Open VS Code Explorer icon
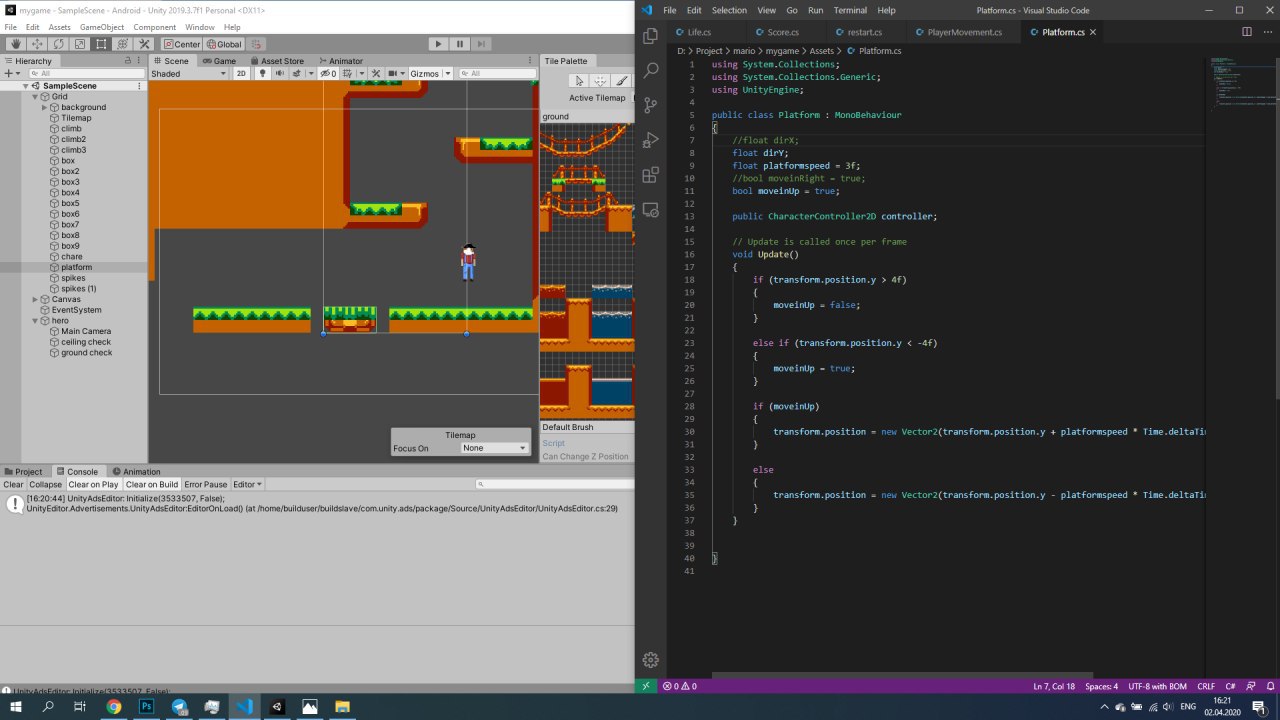The height and width of the screenshot is (720, 1280). [x=651, y=36]
